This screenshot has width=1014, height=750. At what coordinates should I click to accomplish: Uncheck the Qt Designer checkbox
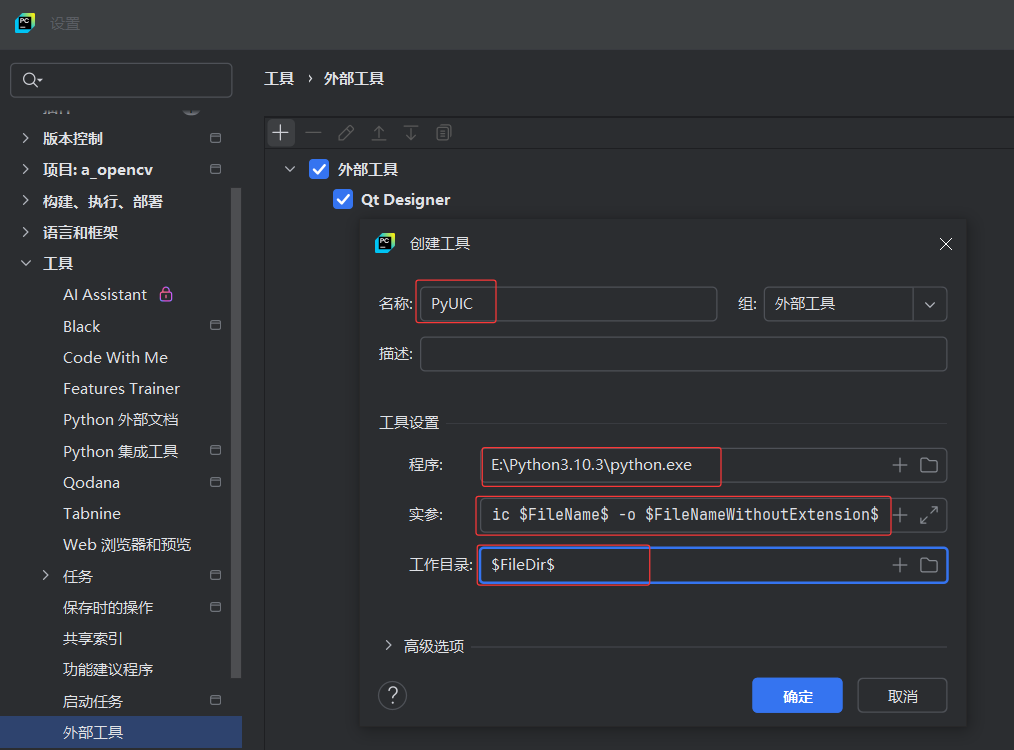click(x=343, y=199)
